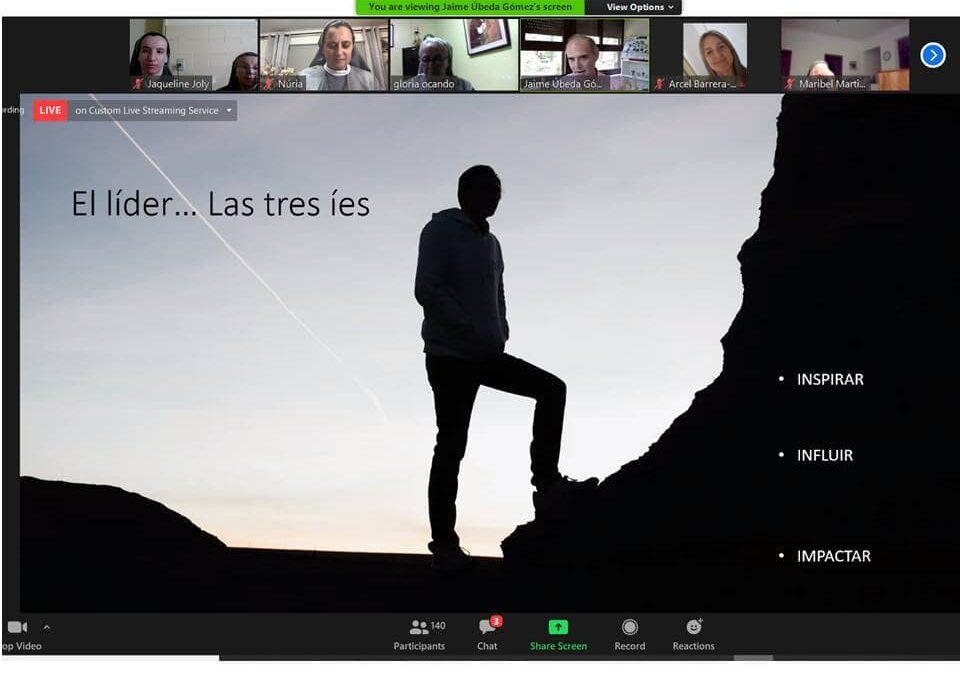Select Arcel Barrera's video thumbnail
The height and width of the screenshot is (675, 960).
[x=714, y=55]
